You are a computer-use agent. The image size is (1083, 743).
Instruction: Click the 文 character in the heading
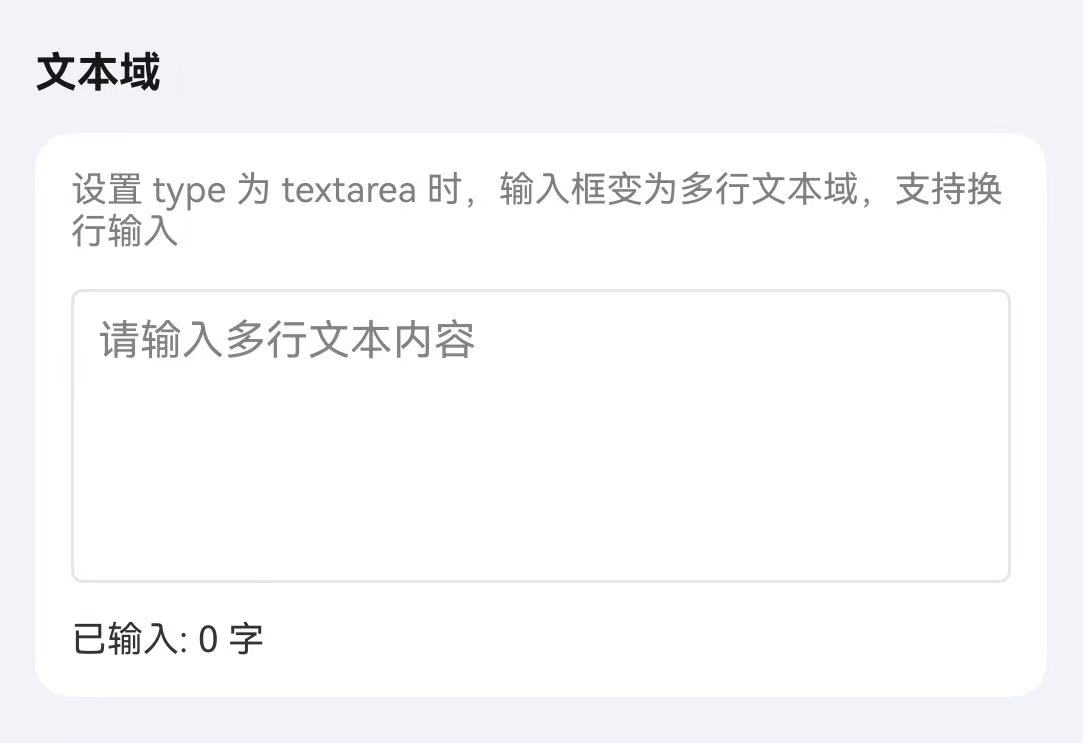pos(56,73)
